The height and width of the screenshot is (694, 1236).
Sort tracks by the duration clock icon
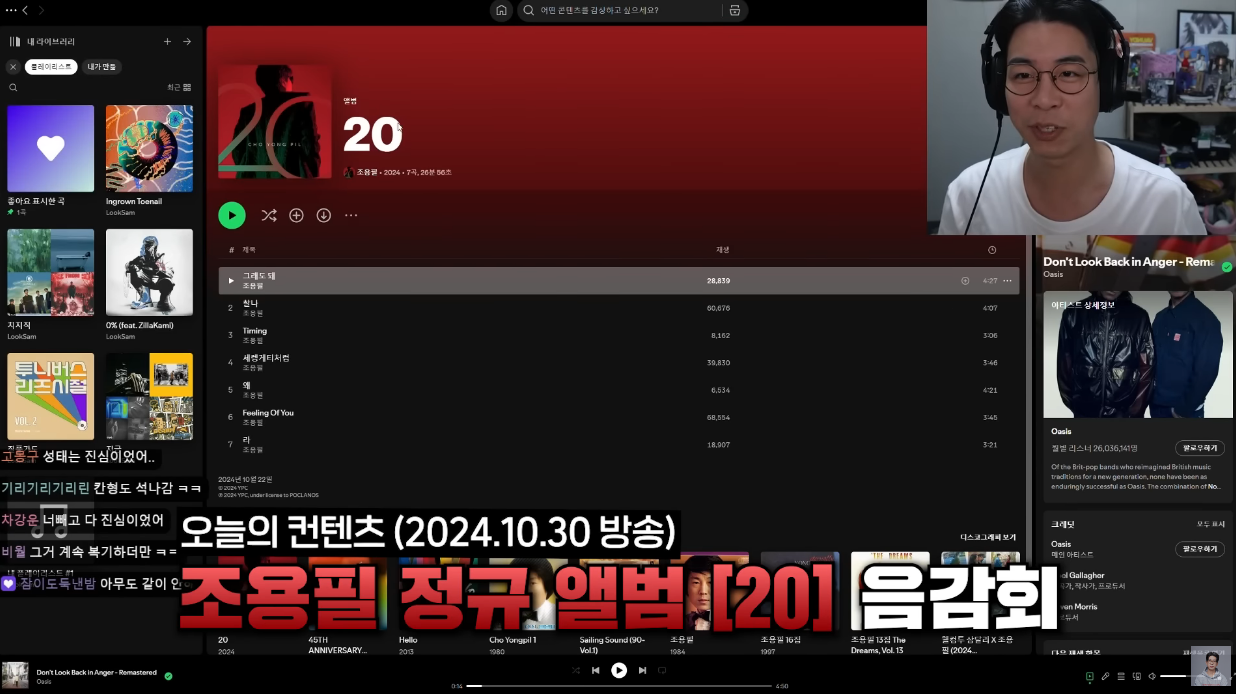992,250
